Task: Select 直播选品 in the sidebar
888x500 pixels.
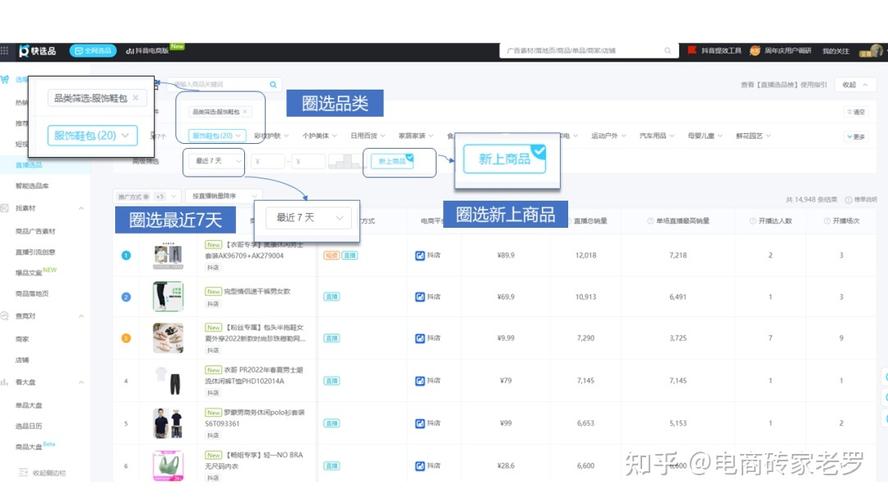Action: click(29, 165)
